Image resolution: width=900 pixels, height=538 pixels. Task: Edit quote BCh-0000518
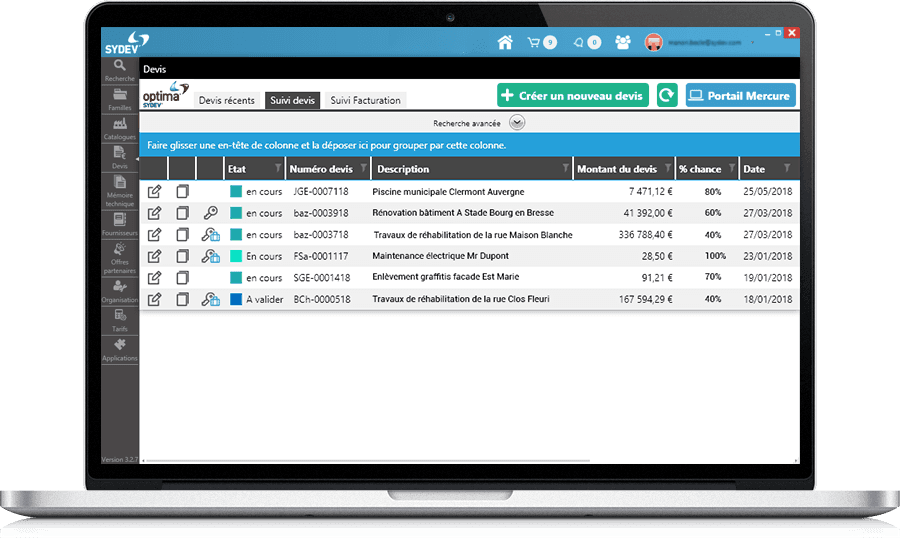[x=154, y=299]
